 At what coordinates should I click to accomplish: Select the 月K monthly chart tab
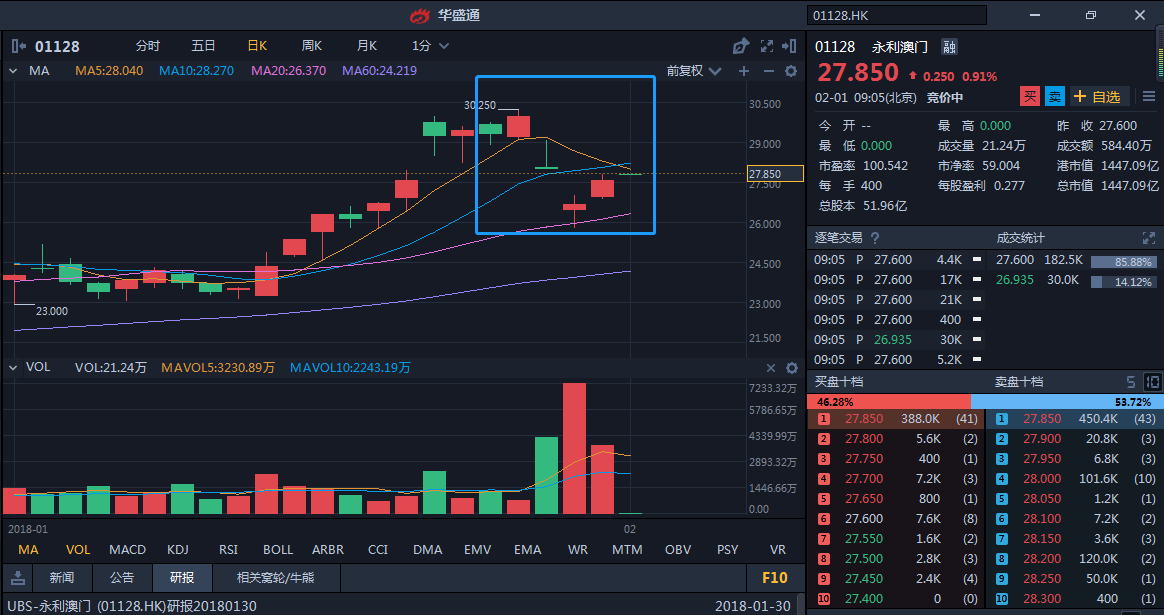pos(367,46)
